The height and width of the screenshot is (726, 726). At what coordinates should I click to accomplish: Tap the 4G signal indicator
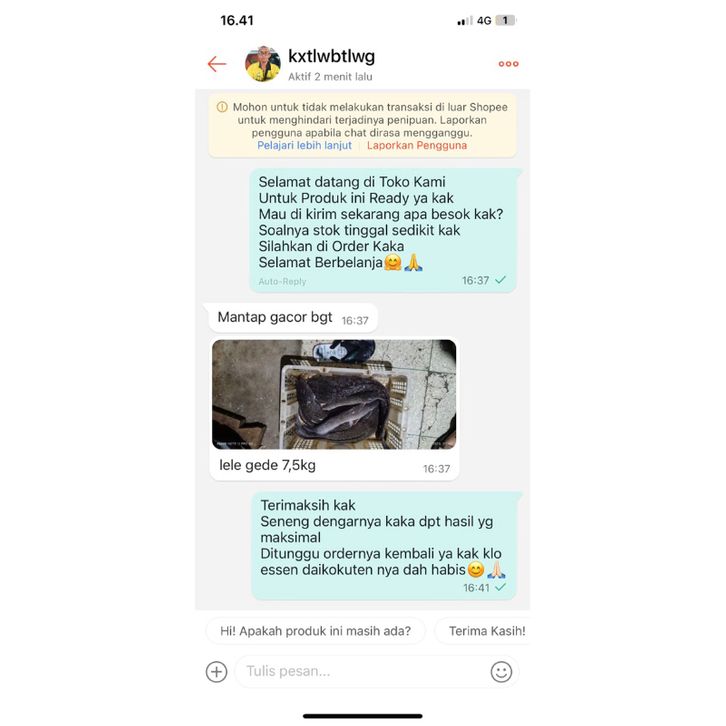coord(484,20)
